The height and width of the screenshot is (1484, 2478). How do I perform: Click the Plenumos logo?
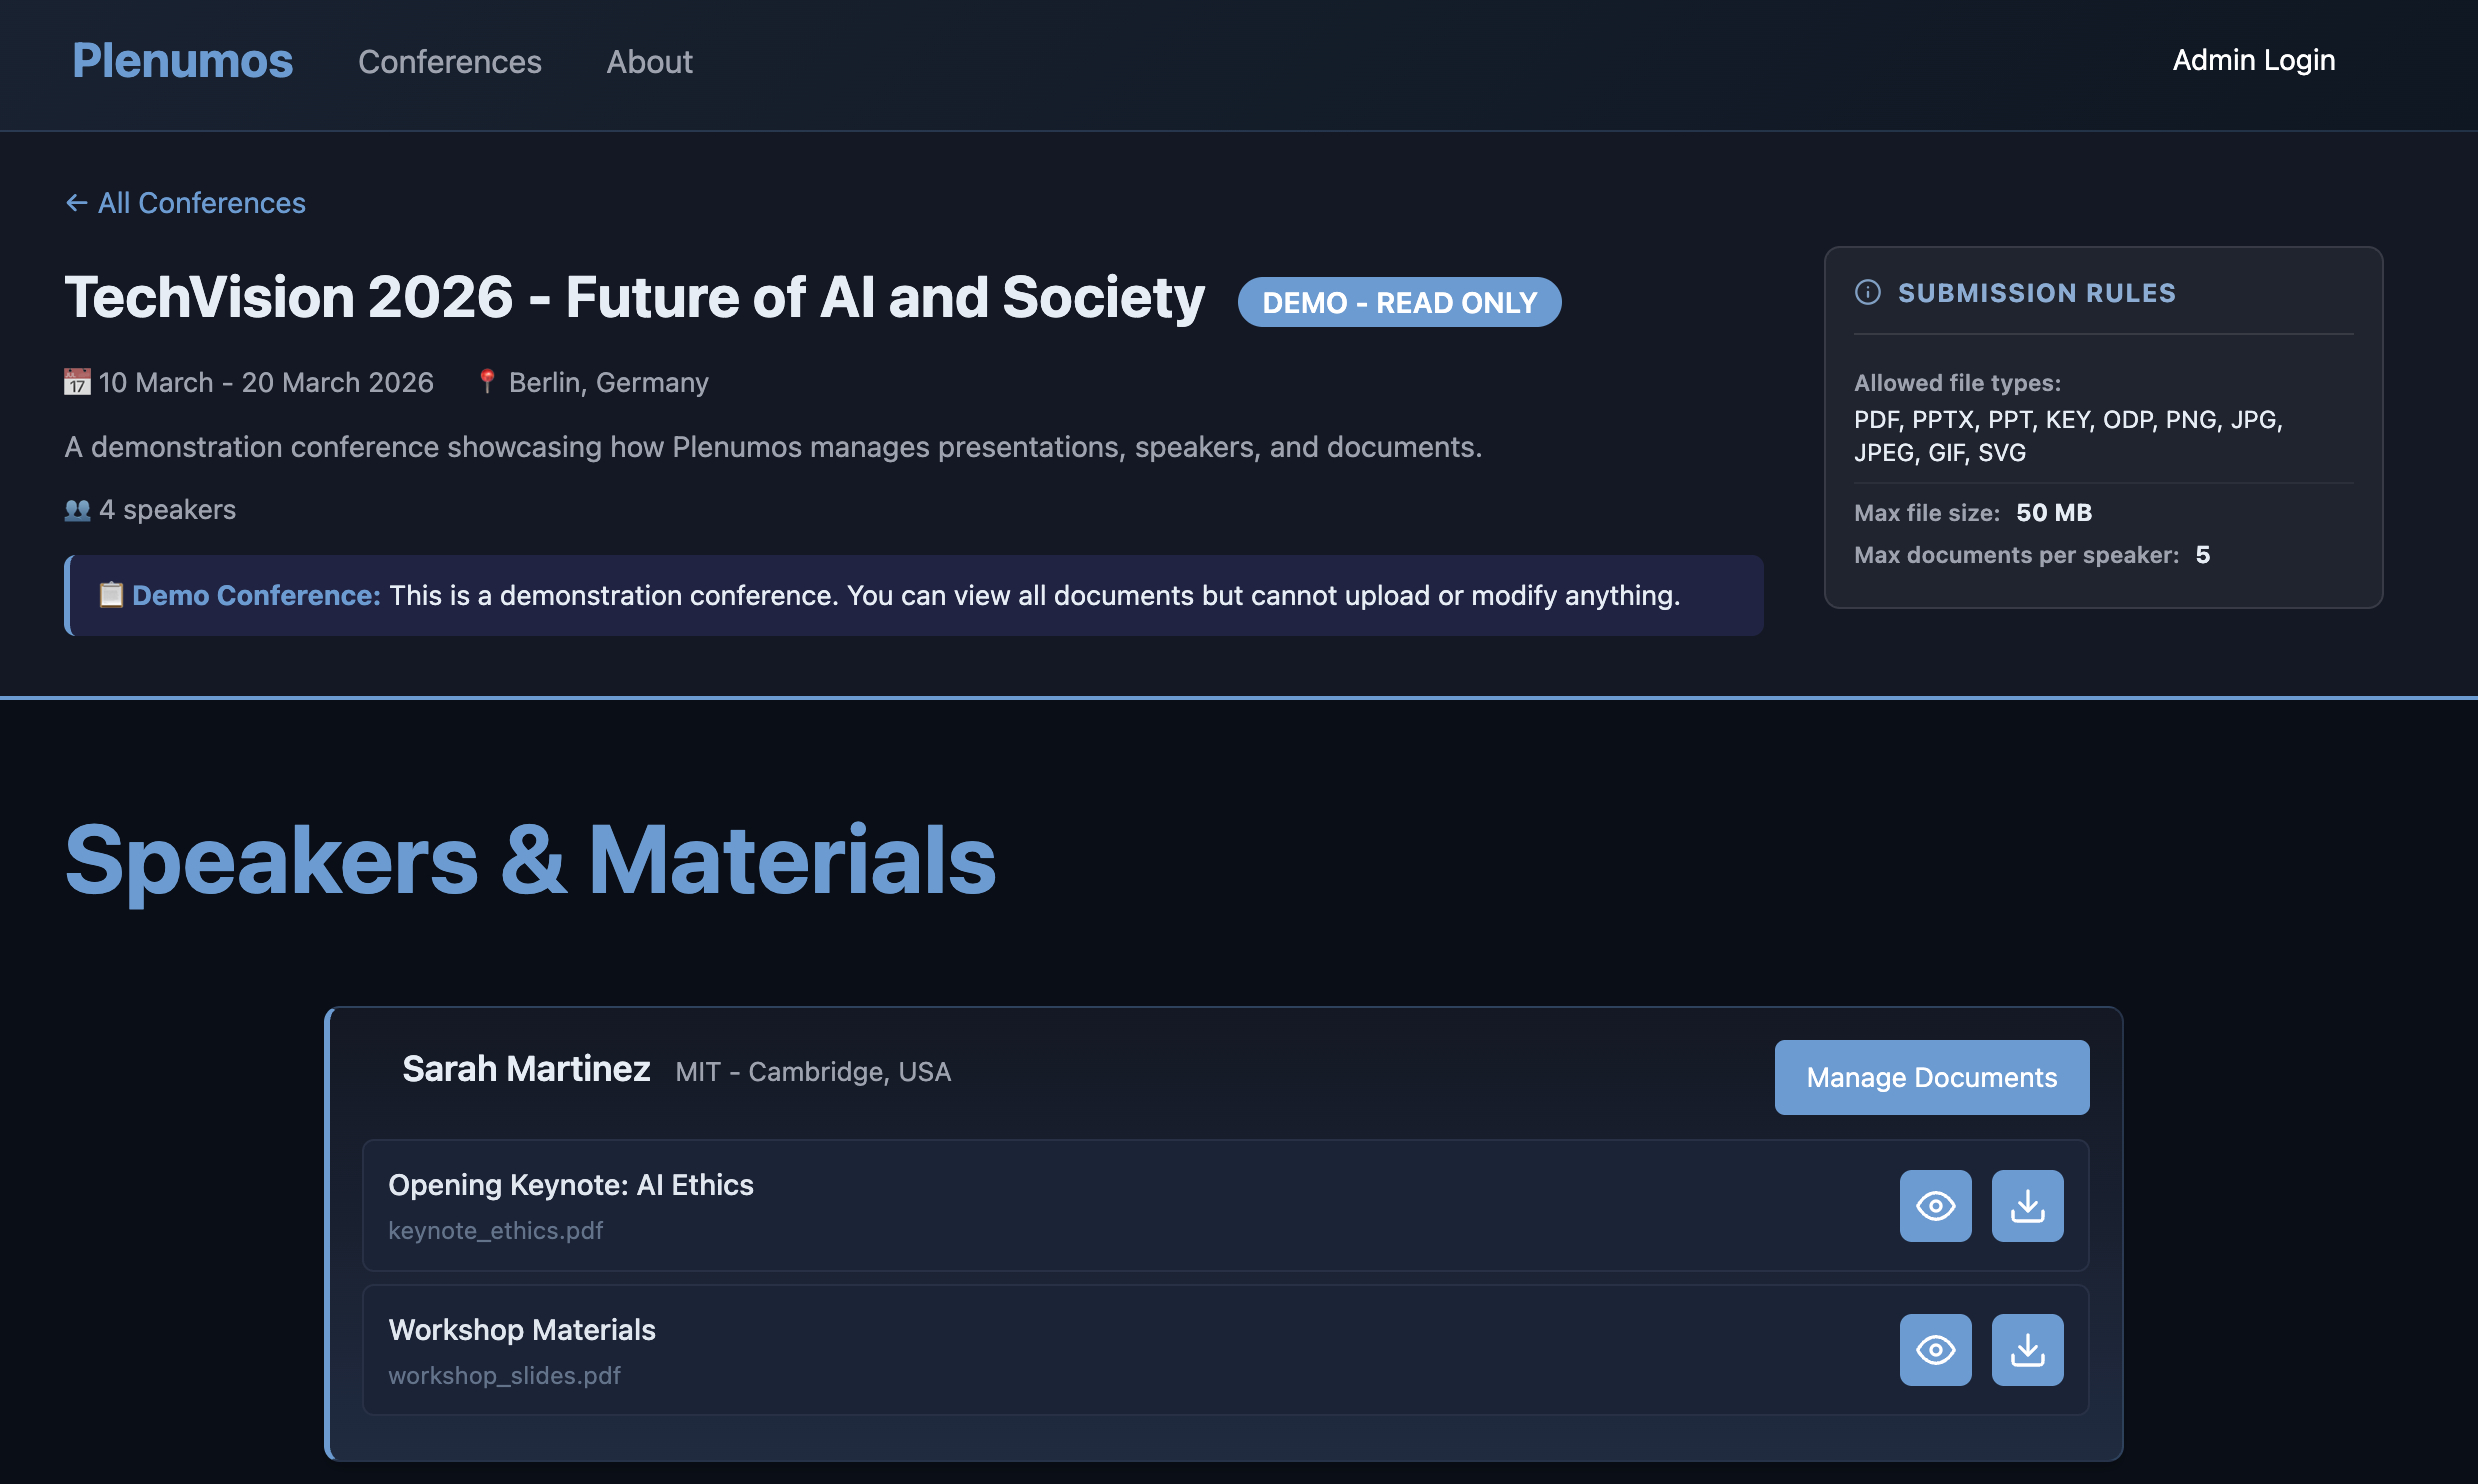pyautogui.click(x=181, y=61)
